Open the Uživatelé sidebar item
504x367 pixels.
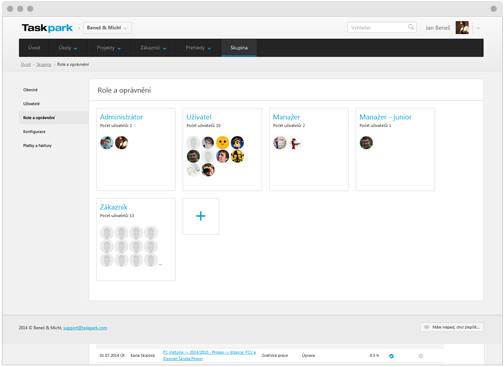pos(31,104)
